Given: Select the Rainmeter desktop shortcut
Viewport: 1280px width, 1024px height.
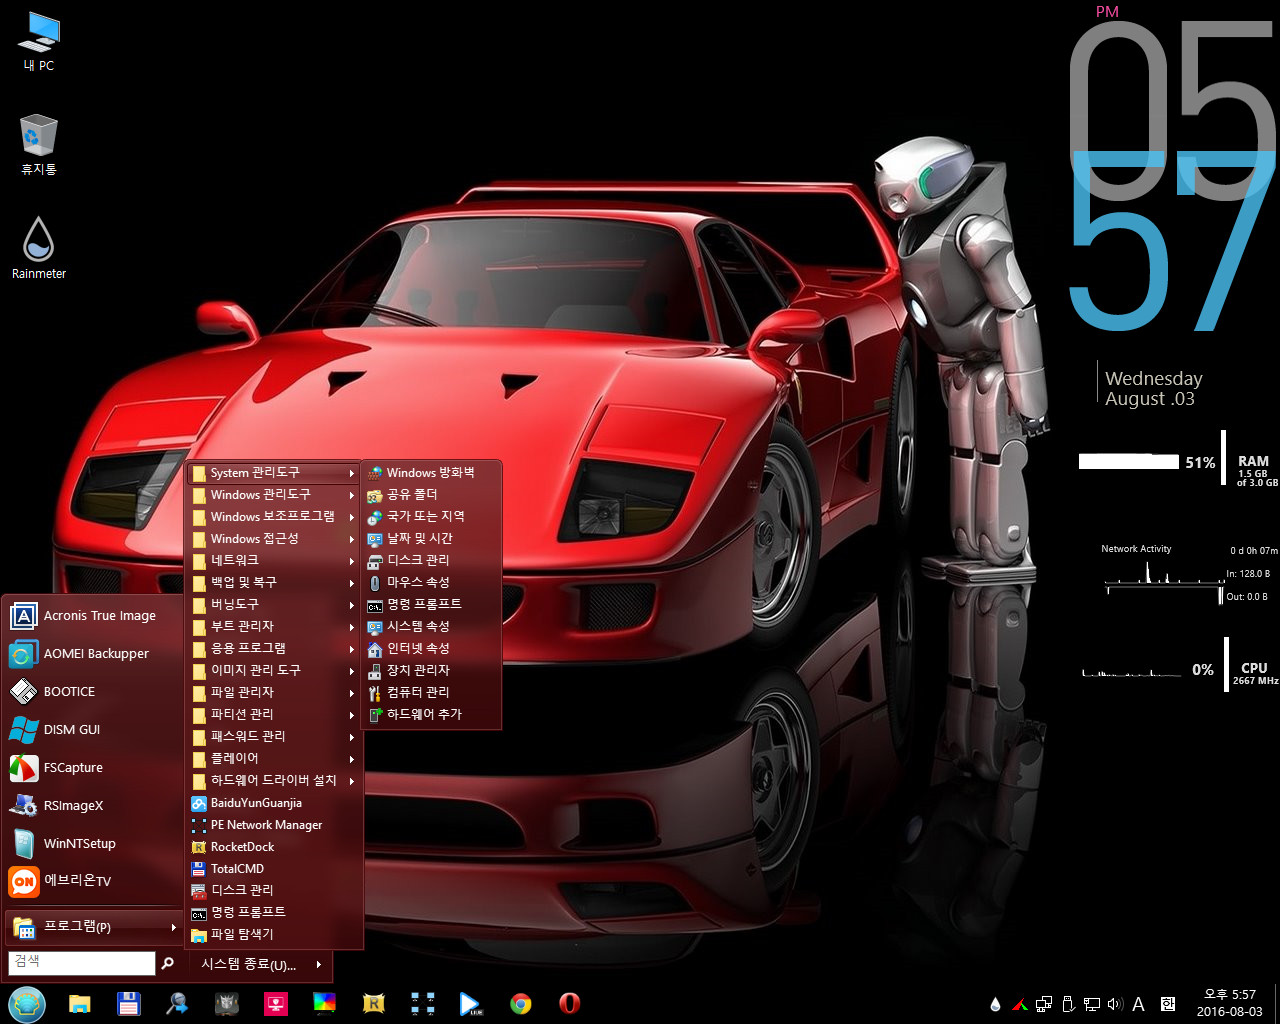Looking at the screenshot, I should tap(39, 248).
